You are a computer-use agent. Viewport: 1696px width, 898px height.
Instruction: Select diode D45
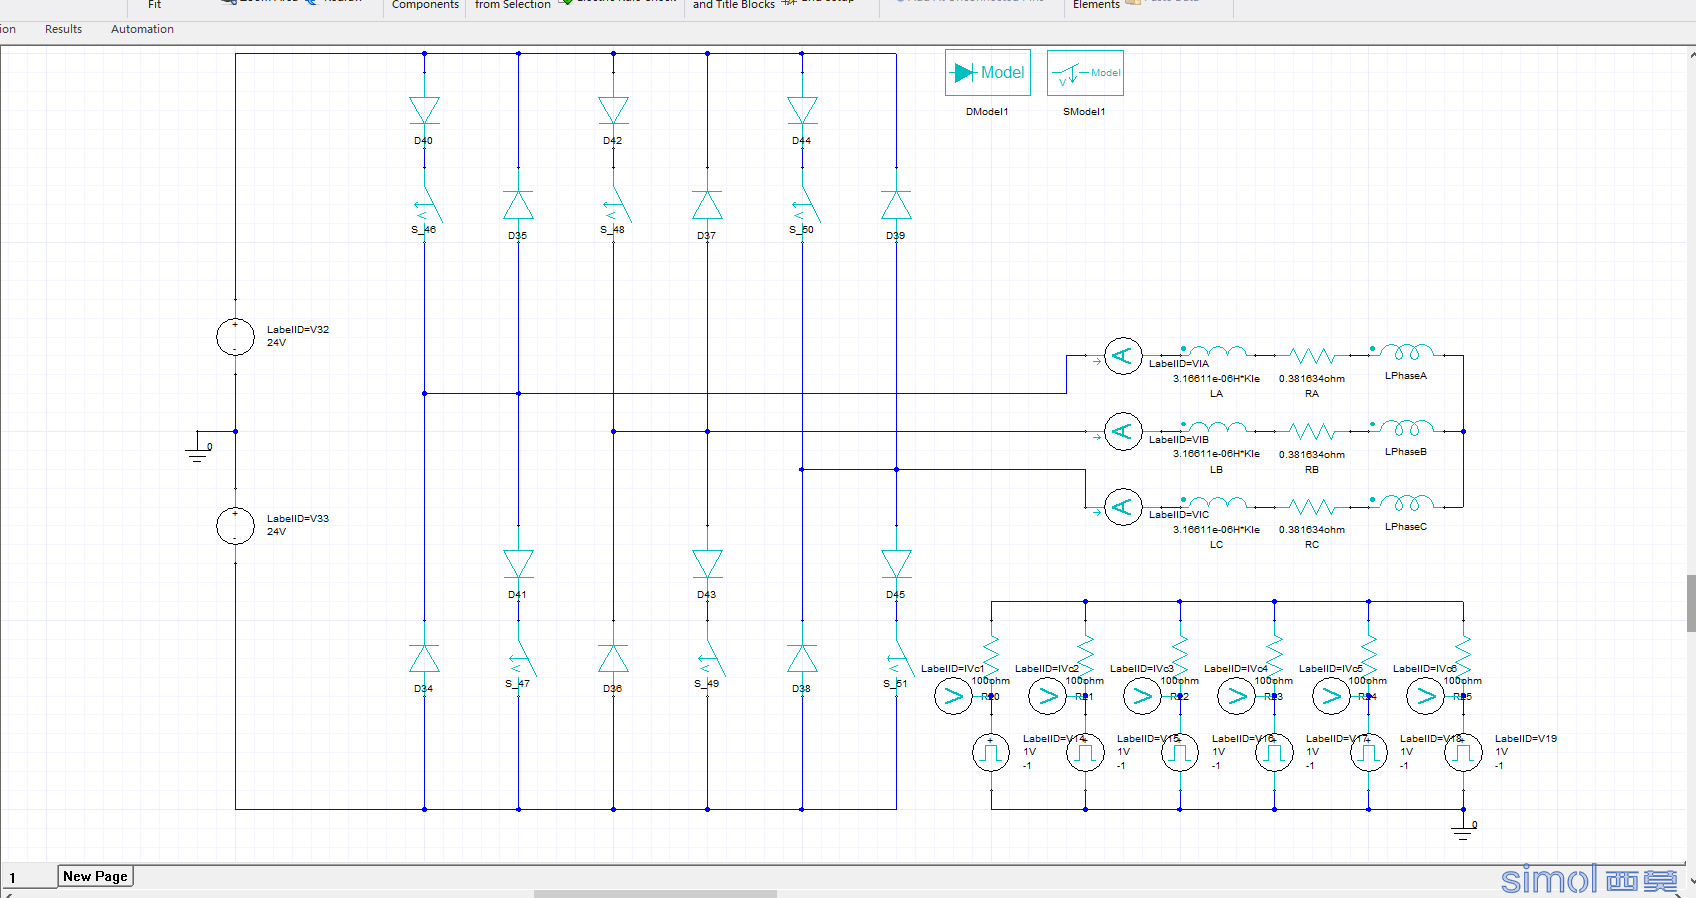click(x=896, y=564)
